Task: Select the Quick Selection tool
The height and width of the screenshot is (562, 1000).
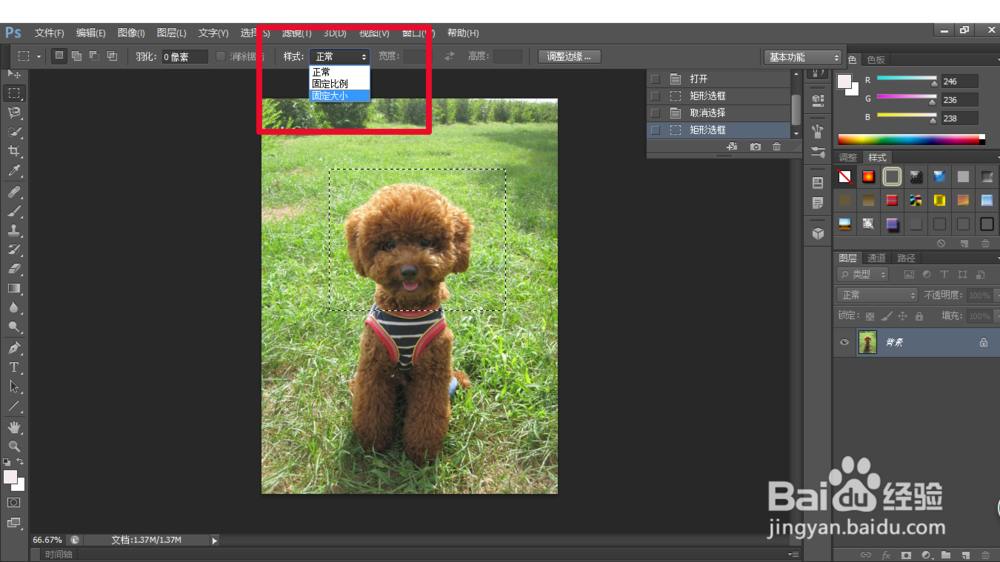Action: point(14,132)
